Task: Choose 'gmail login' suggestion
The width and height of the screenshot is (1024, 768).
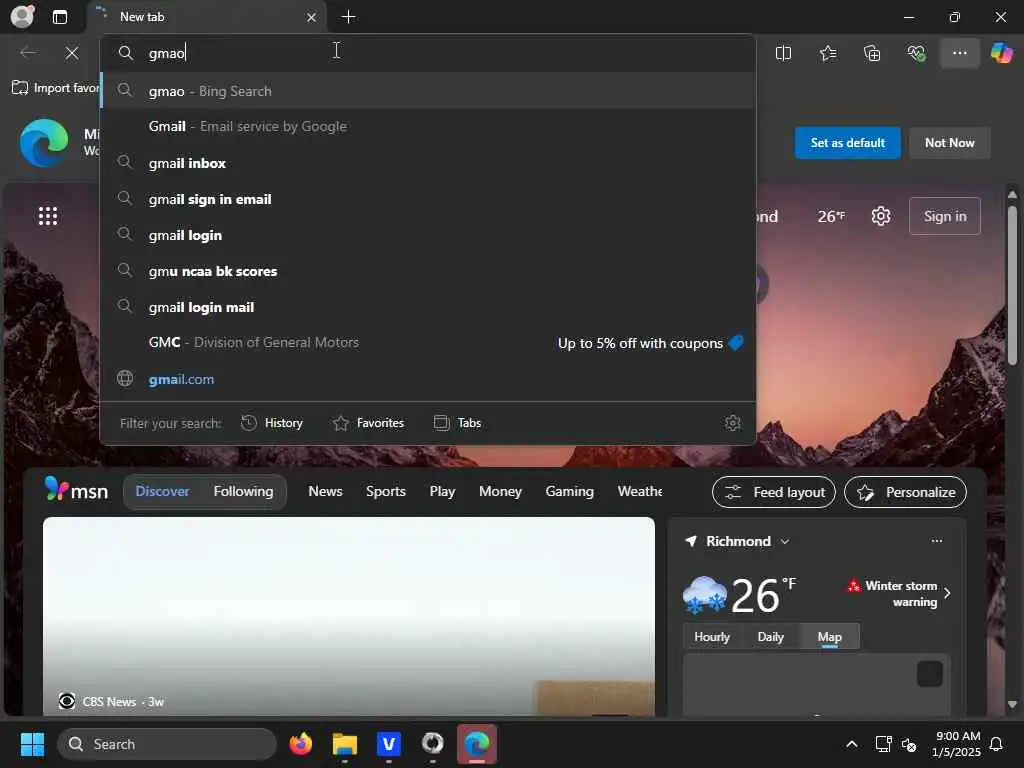Action: [x=428, y=235]
